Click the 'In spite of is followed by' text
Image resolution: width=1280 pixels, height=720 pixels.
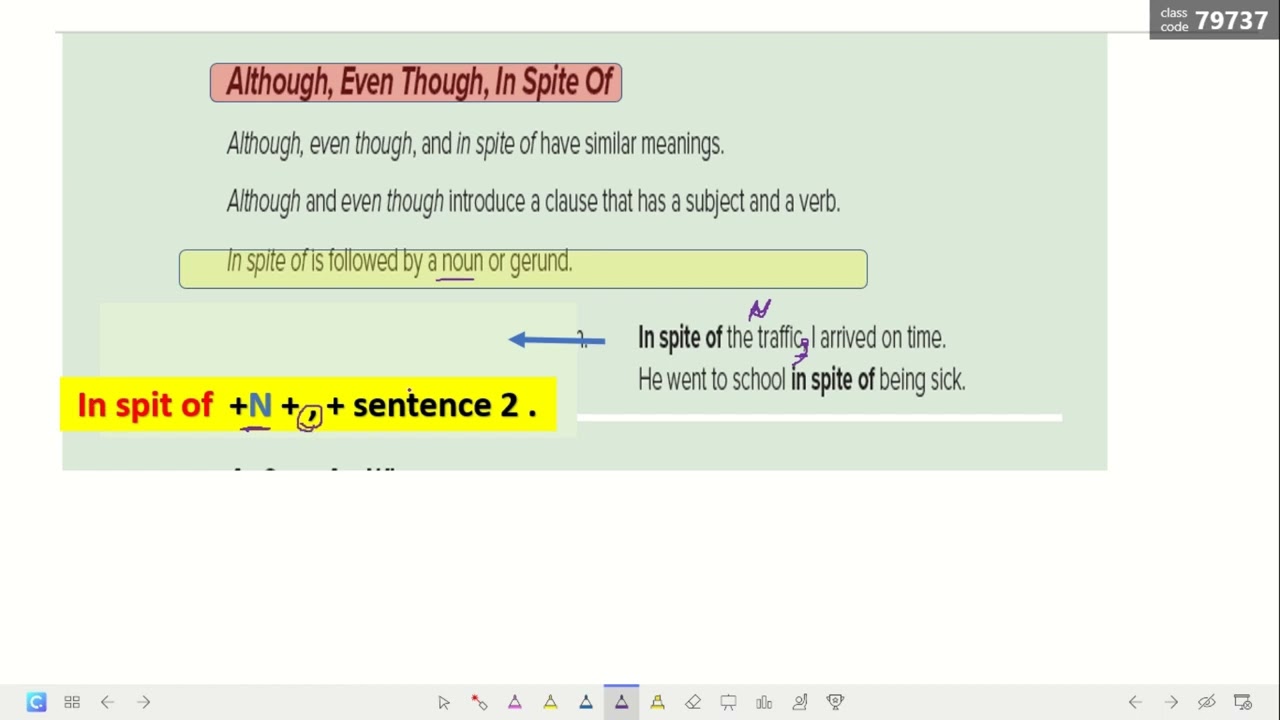[x=400, y=262]
